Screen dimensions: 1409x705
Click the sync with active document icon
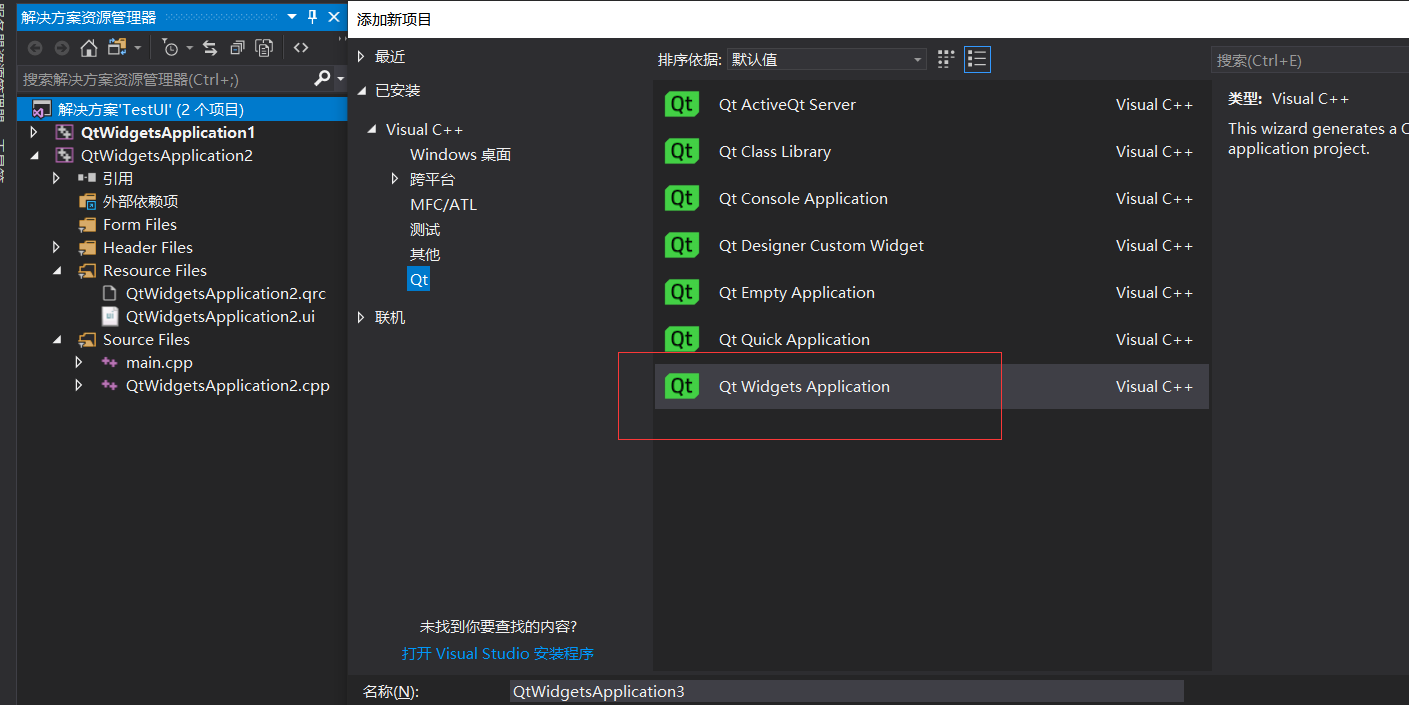coord(210,48)
